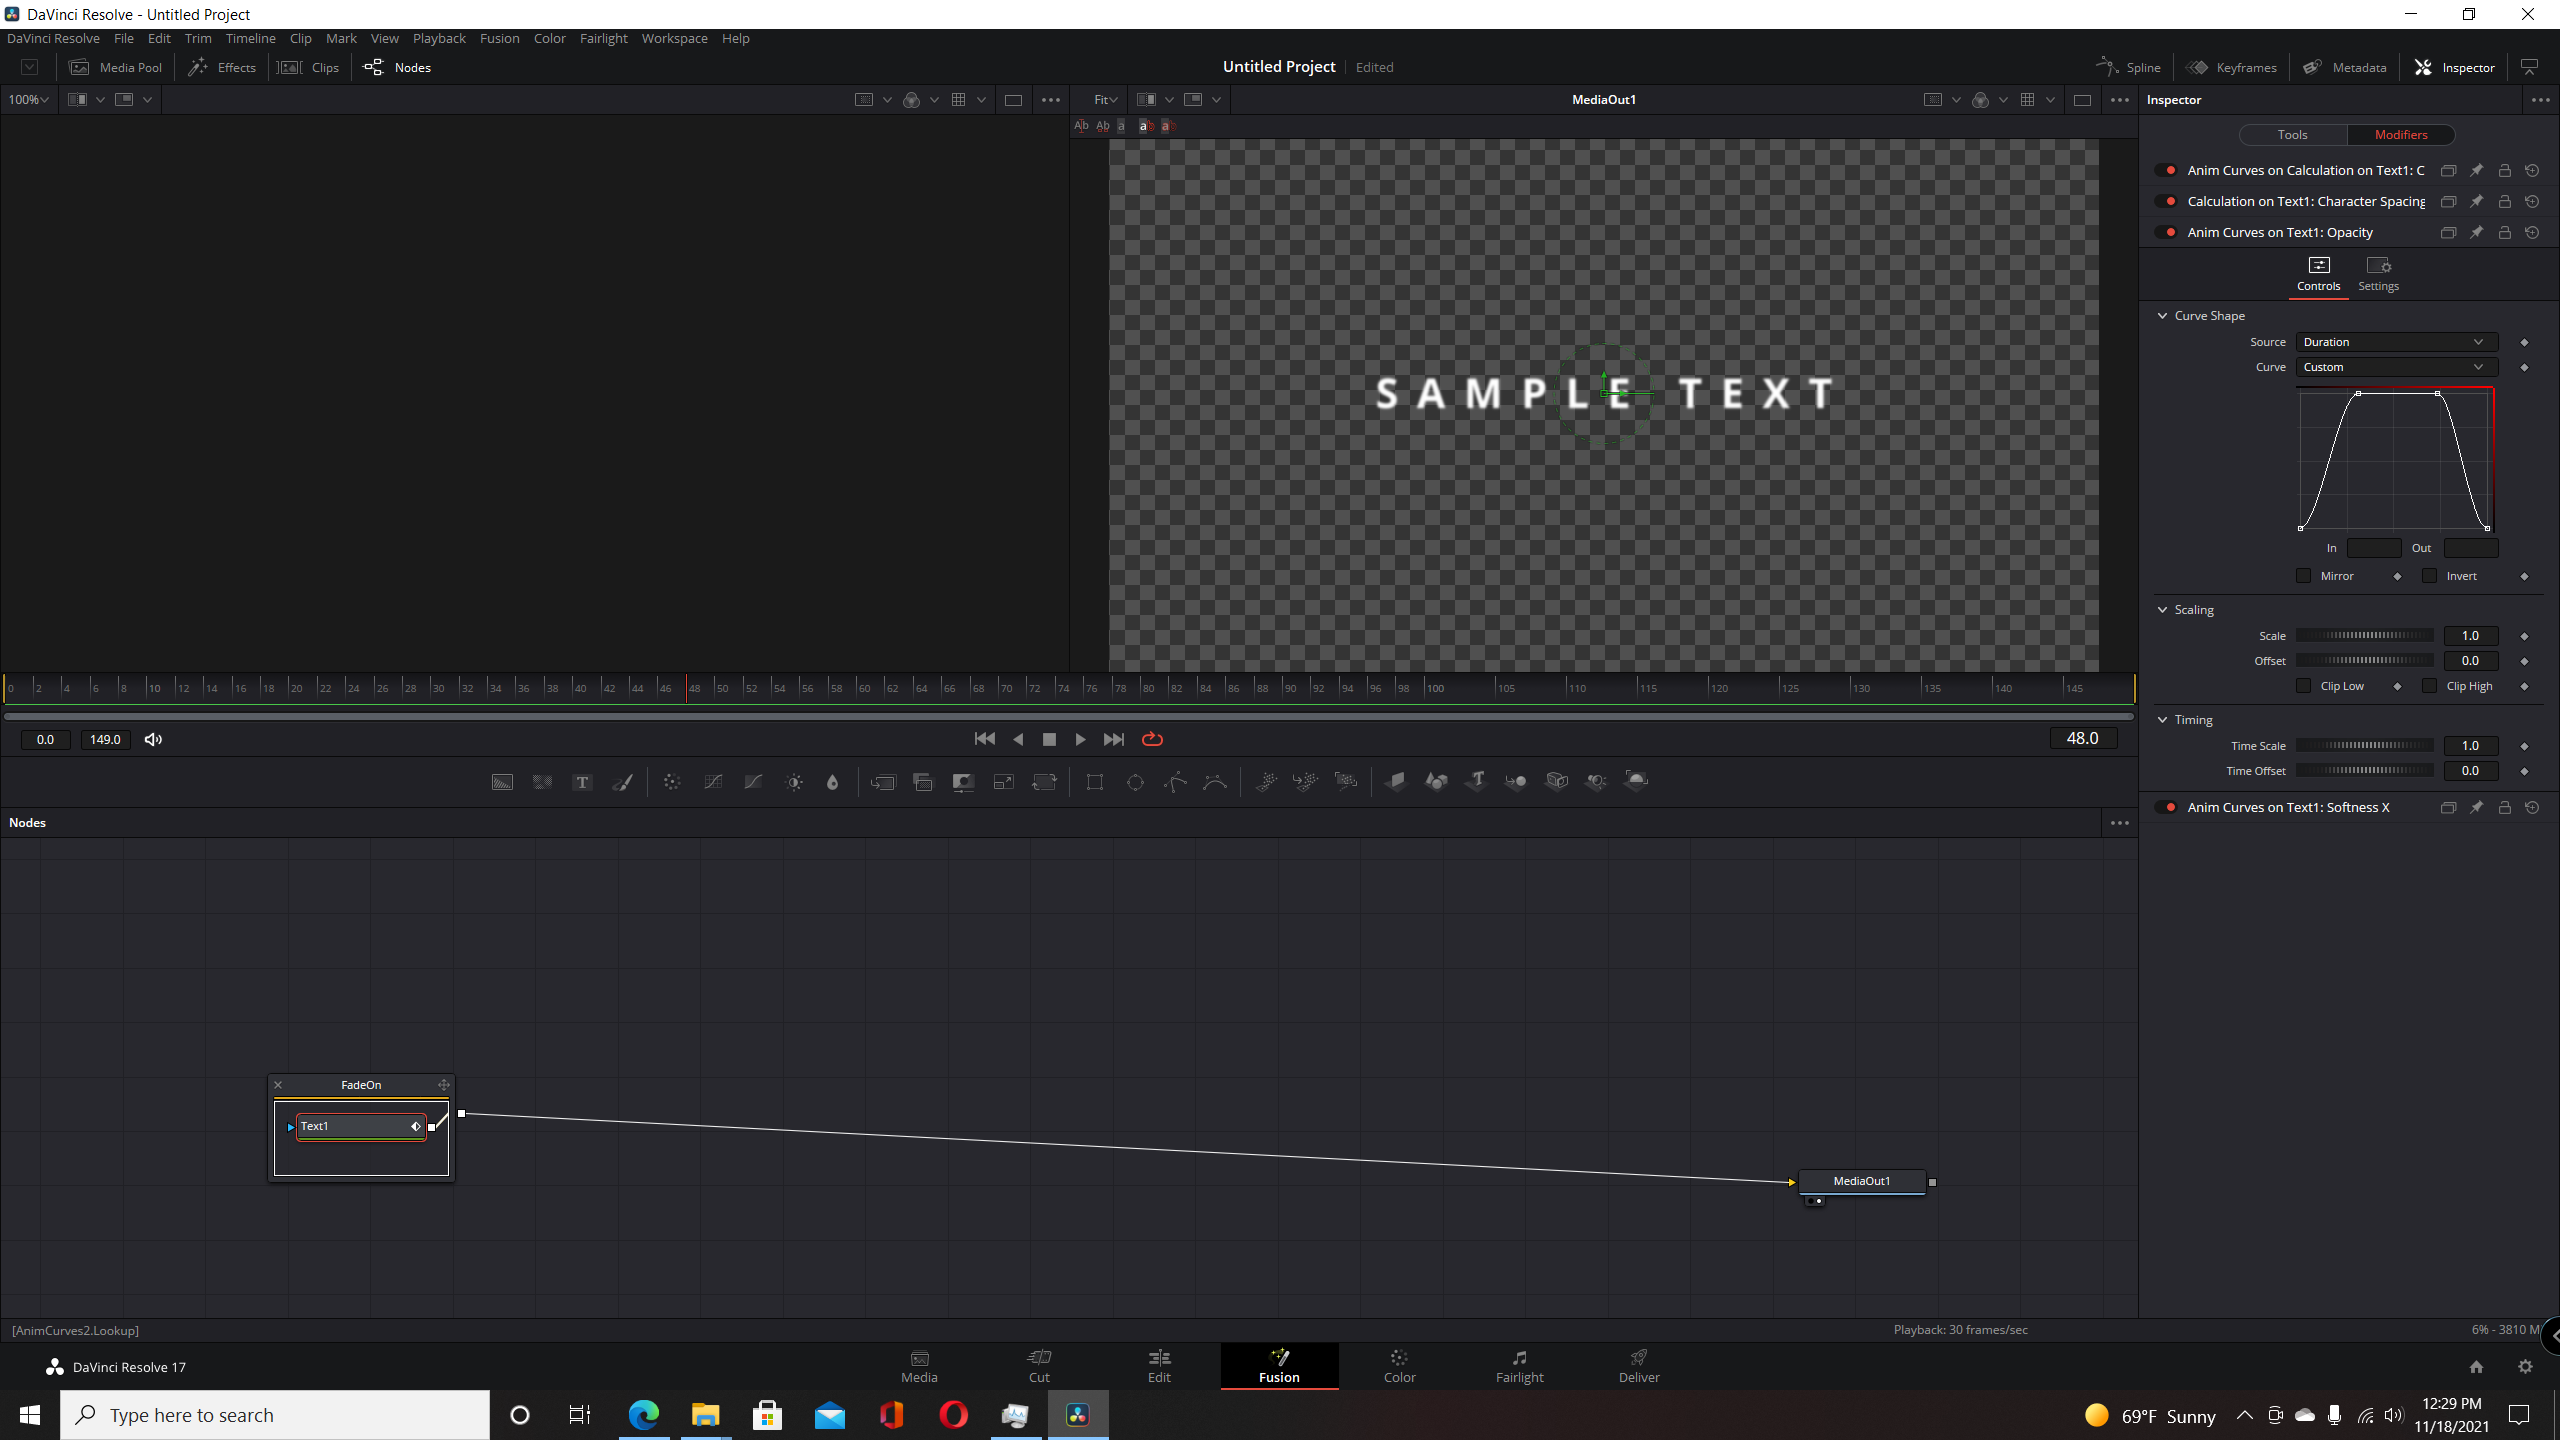2560x1440 pixels.
Task: Add a B-Spline mask
Action: pos(1215,782)
